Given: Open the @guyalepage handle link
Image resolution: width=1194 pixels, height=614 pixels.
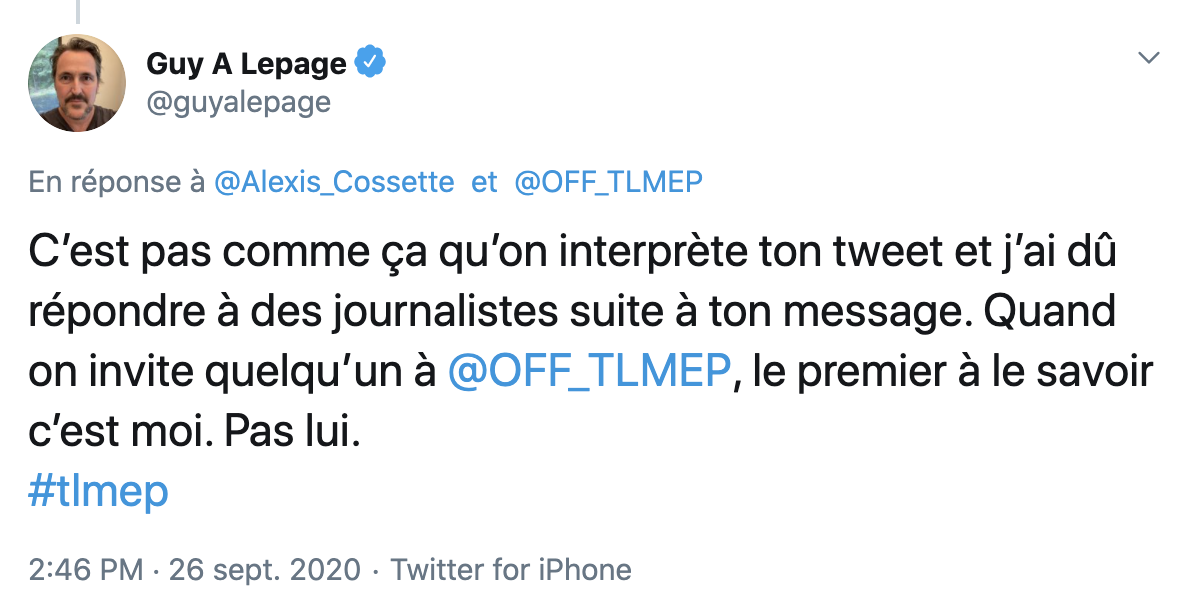Looking at the screenshot, I should 238,102.
